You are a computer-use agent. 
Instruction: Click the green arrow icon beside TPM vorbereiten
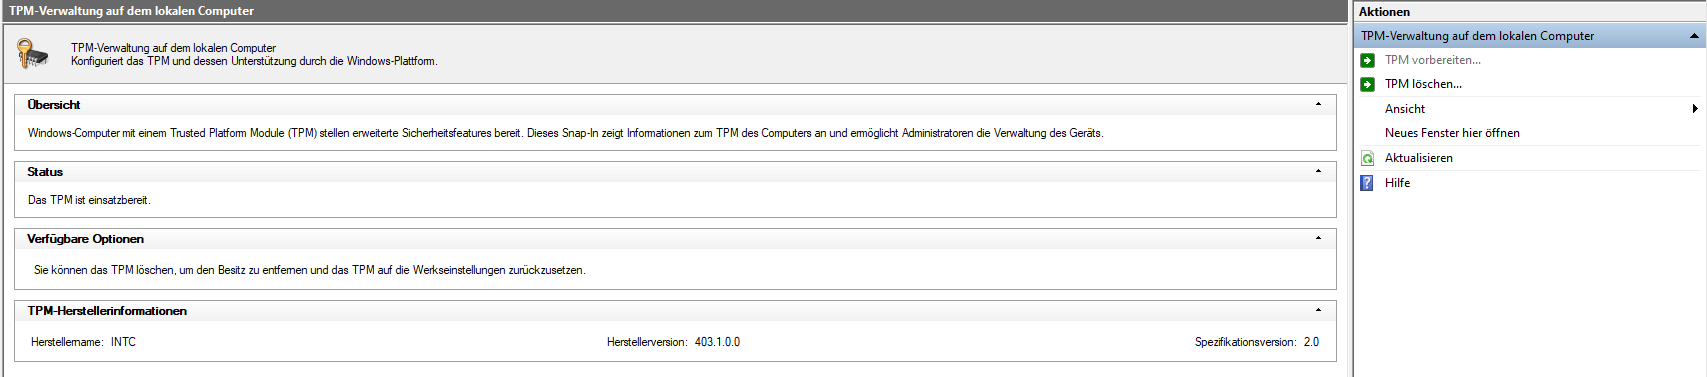(1367, 60)
